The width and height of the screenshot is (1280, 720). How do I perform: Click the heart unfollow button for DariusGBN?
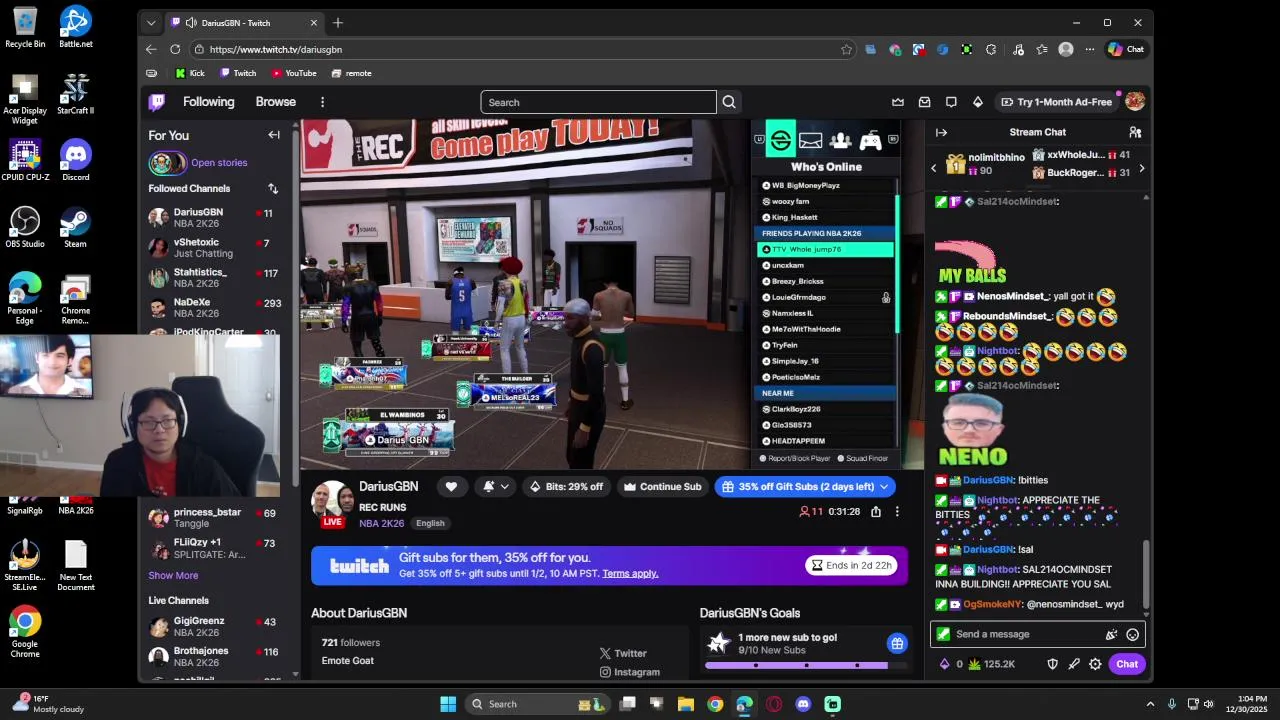451,487
